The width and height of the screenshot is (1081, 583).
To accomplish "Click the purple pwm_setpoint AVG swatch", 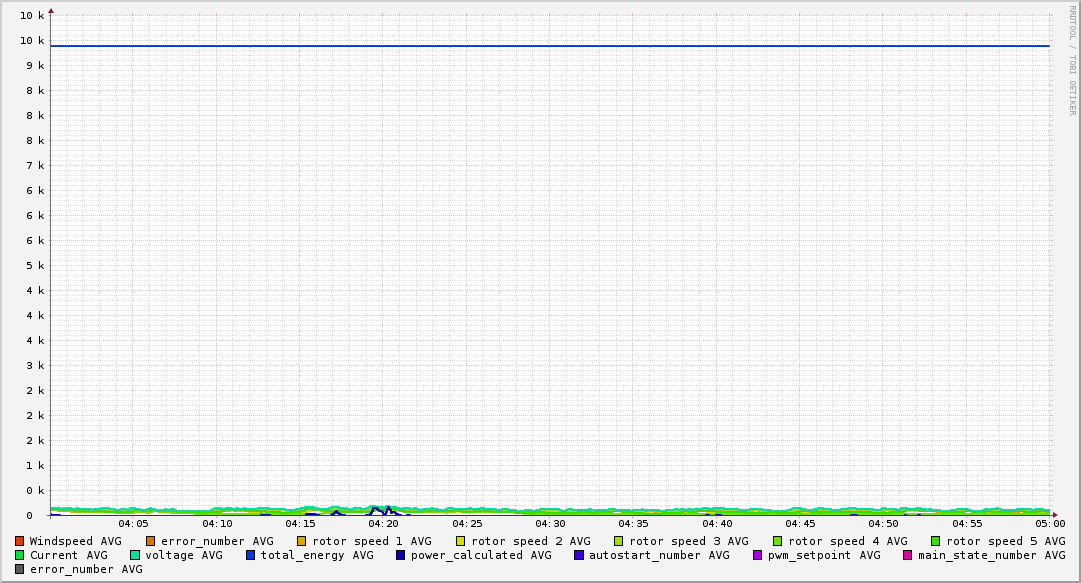I will [x=757, y=555].
